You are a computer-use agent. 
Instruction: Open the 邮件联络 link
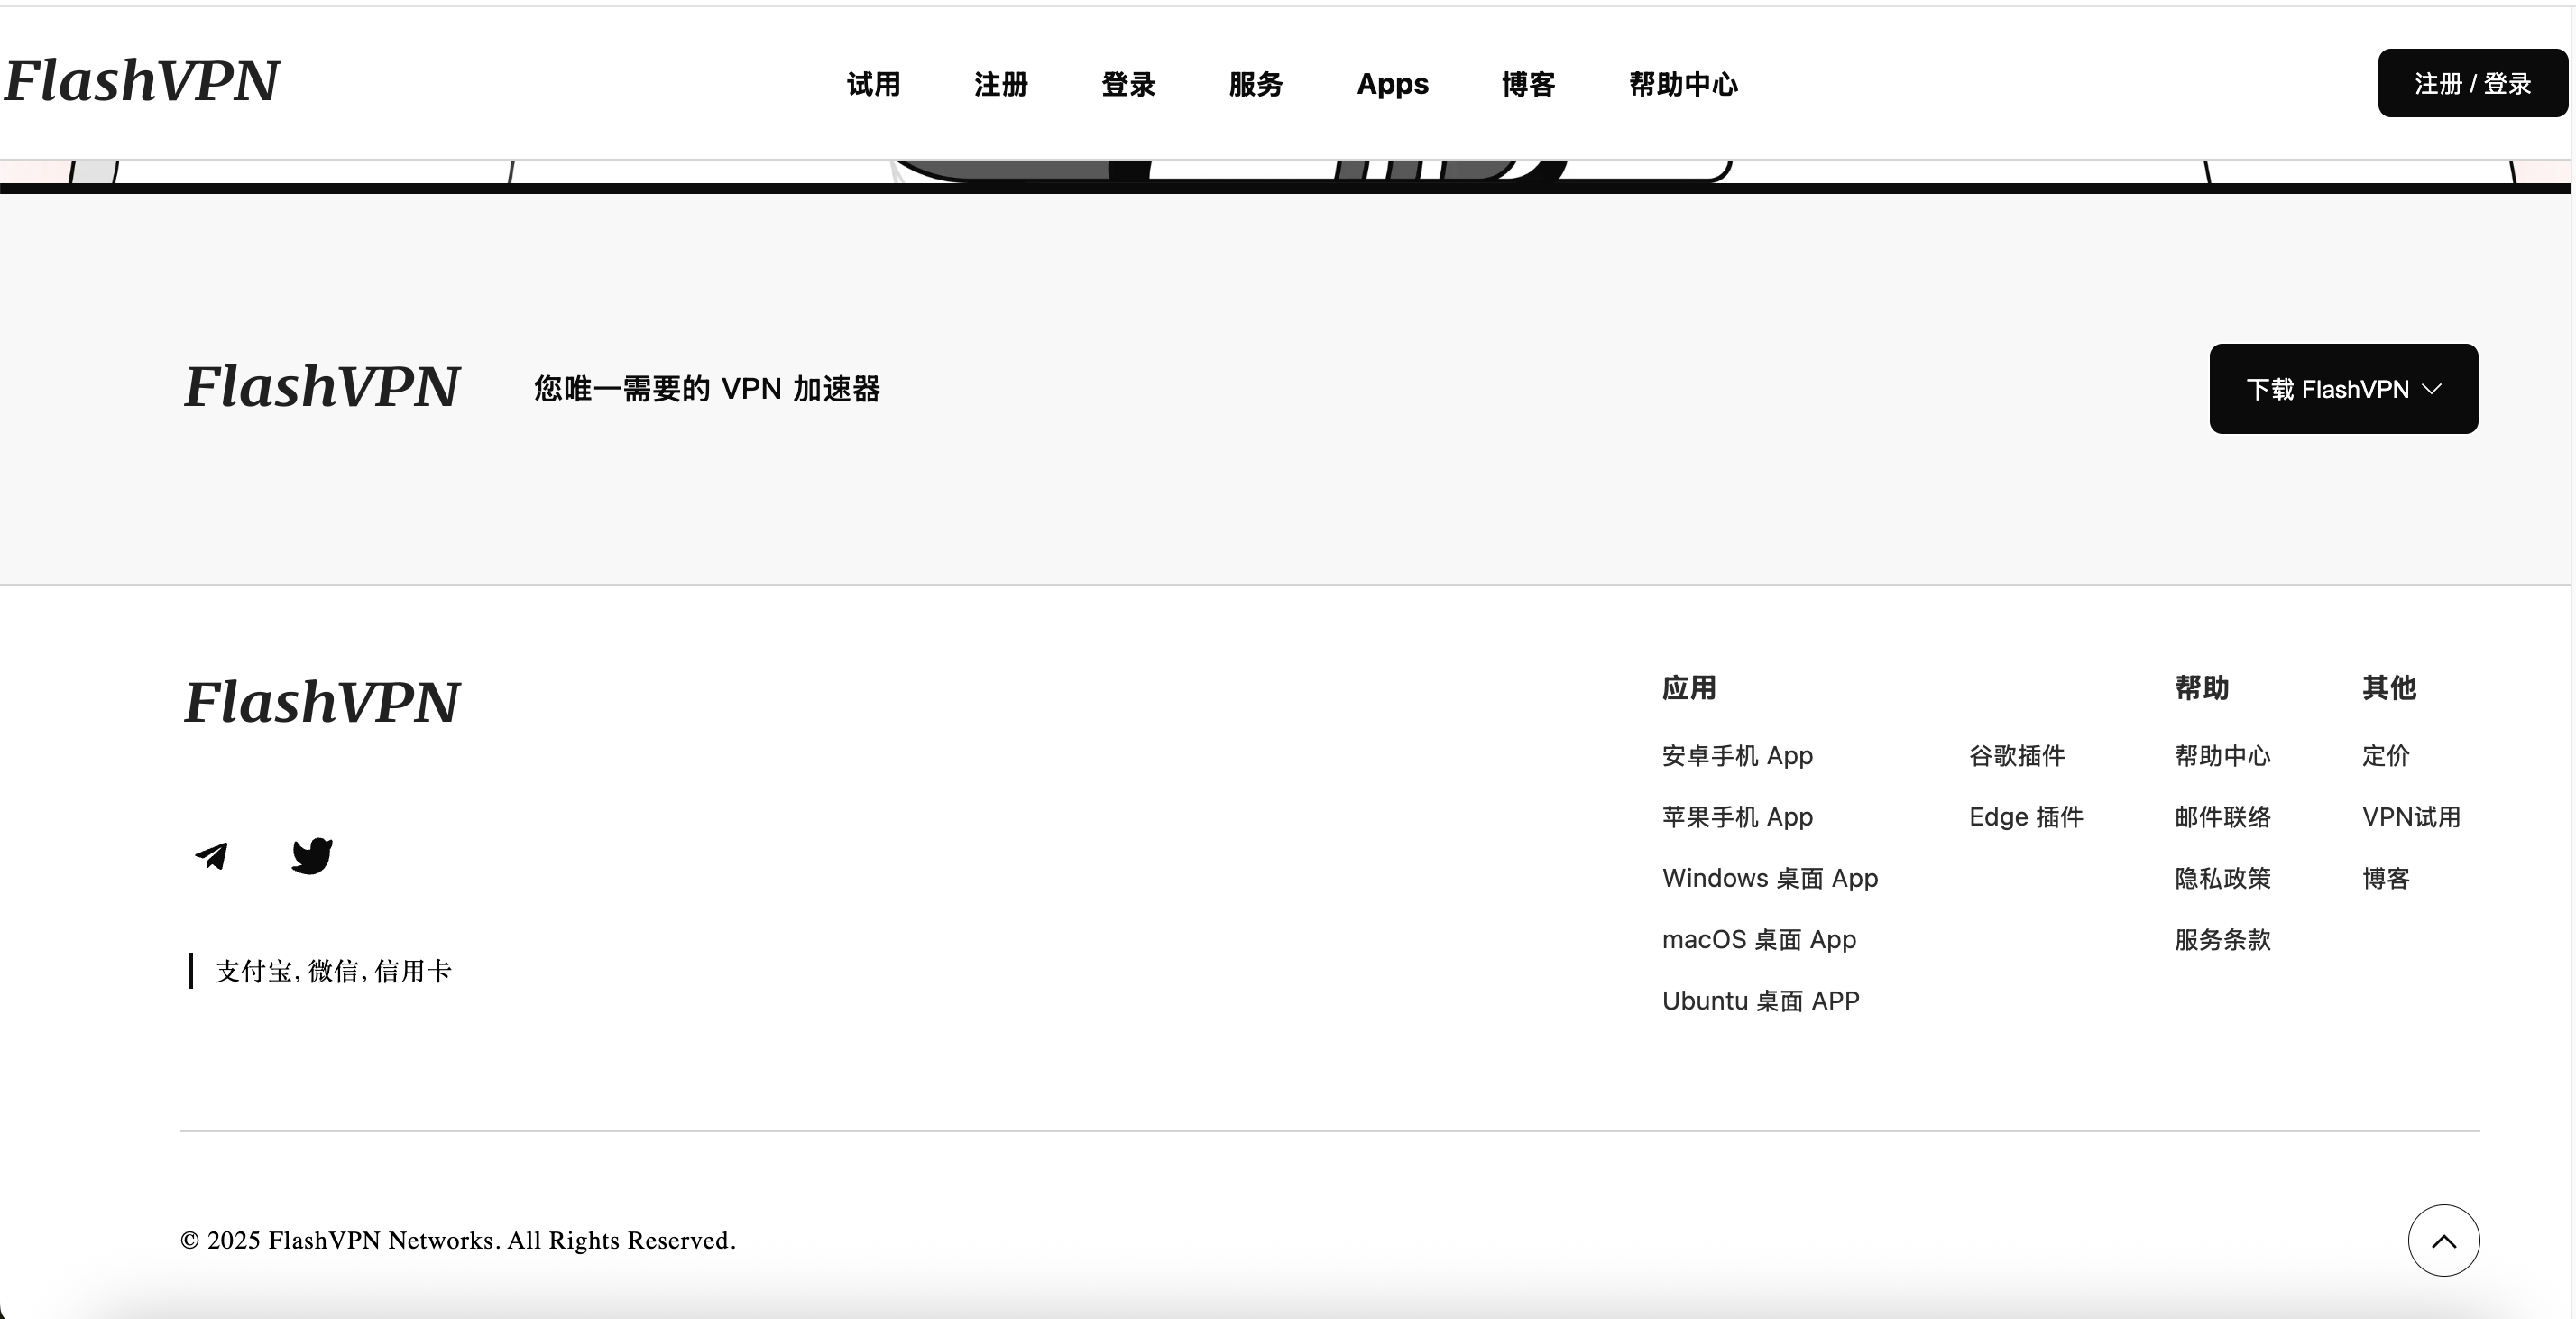click(2223, 817)
